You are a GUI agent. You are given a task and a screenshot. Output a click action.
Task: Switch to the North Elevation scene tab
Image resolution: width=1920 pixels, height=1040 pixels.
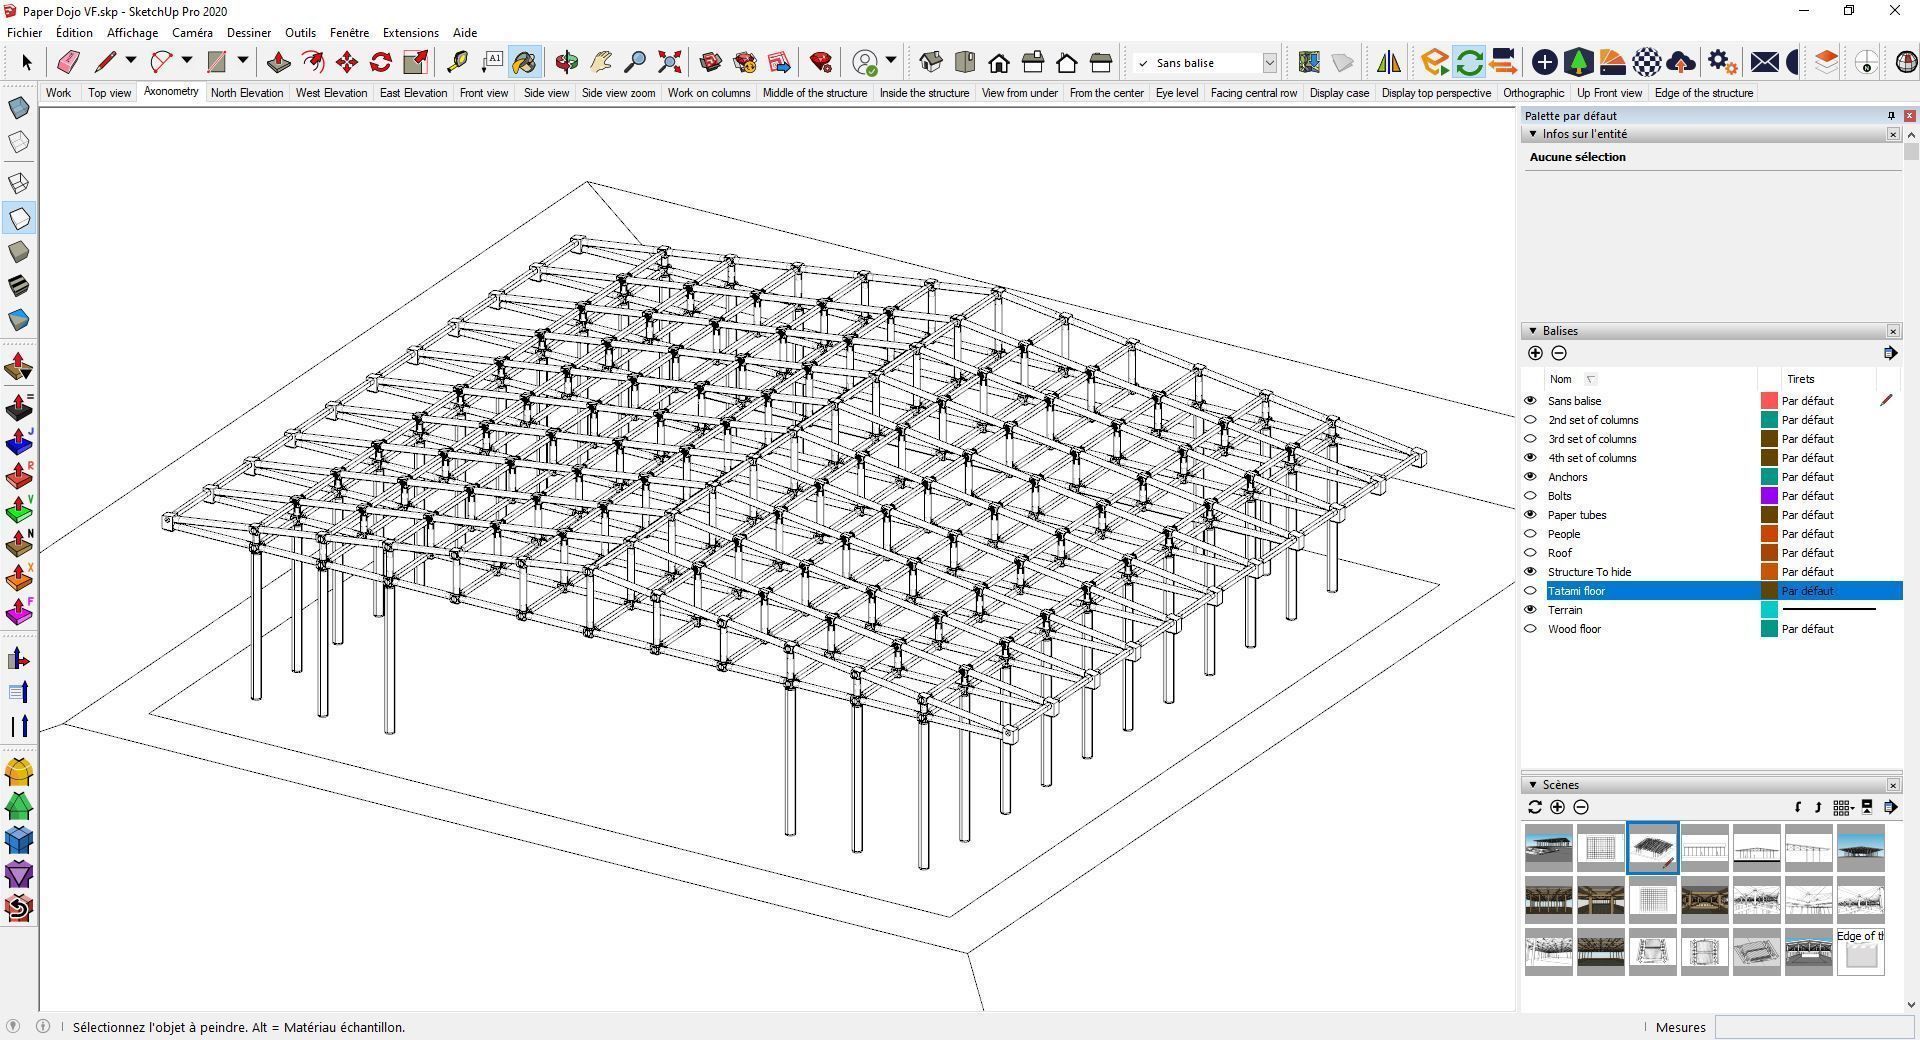tap(246, 93)
